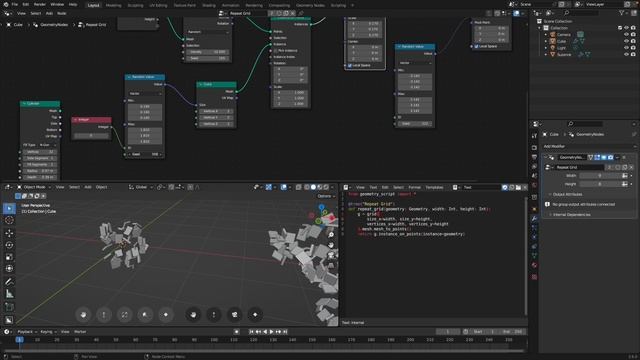
Task: Open the Object Mode dropdown
Action: coord(34,187)
